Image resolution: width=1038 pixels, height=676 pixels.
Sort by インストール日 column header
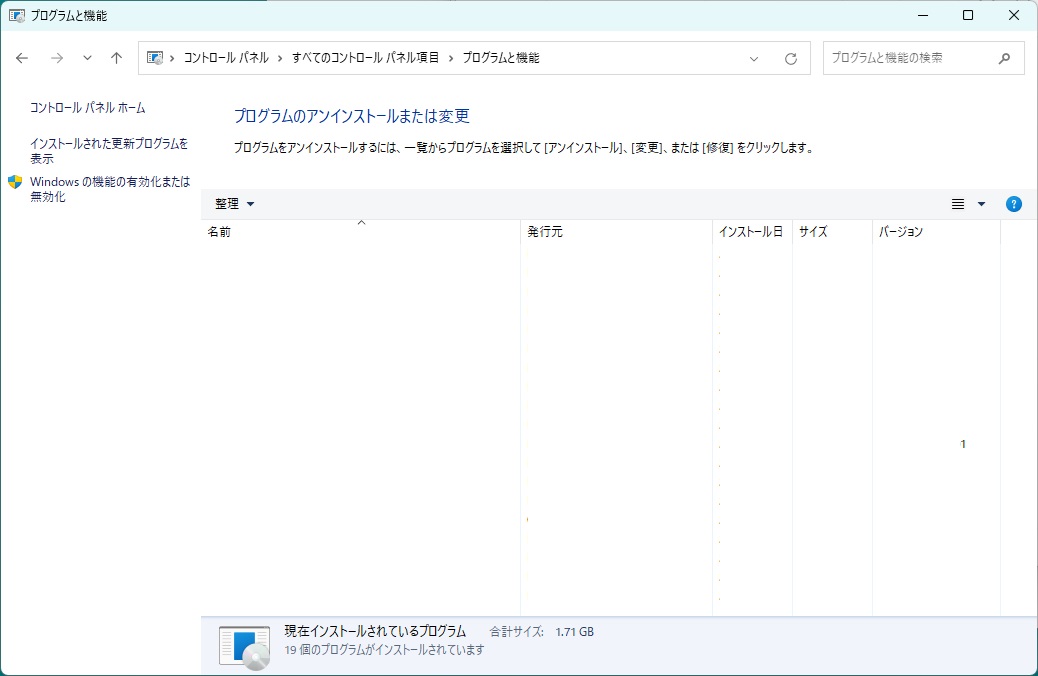pos(753,232)
